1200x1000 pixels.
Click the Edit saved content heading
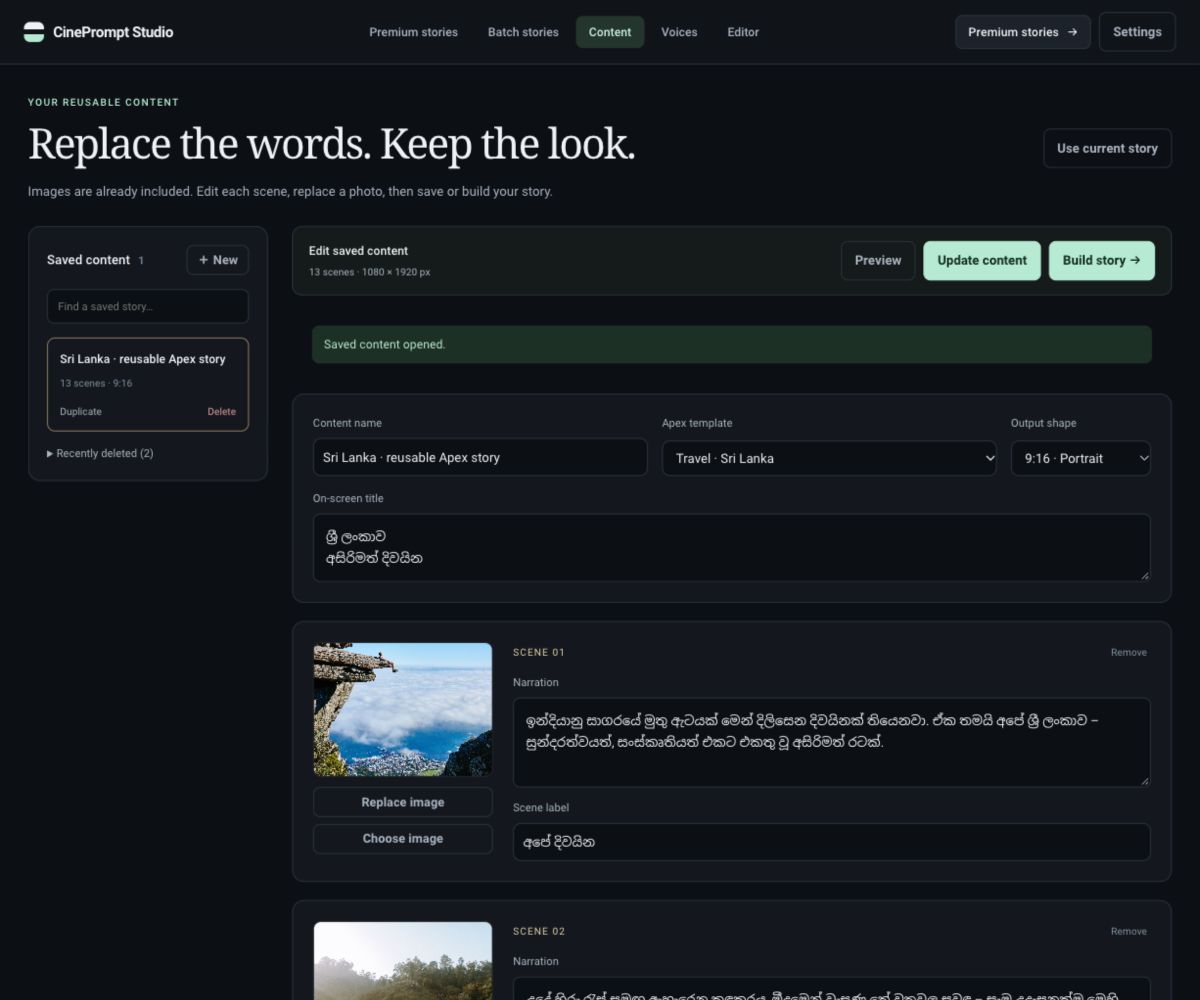(x=358, y=251)
